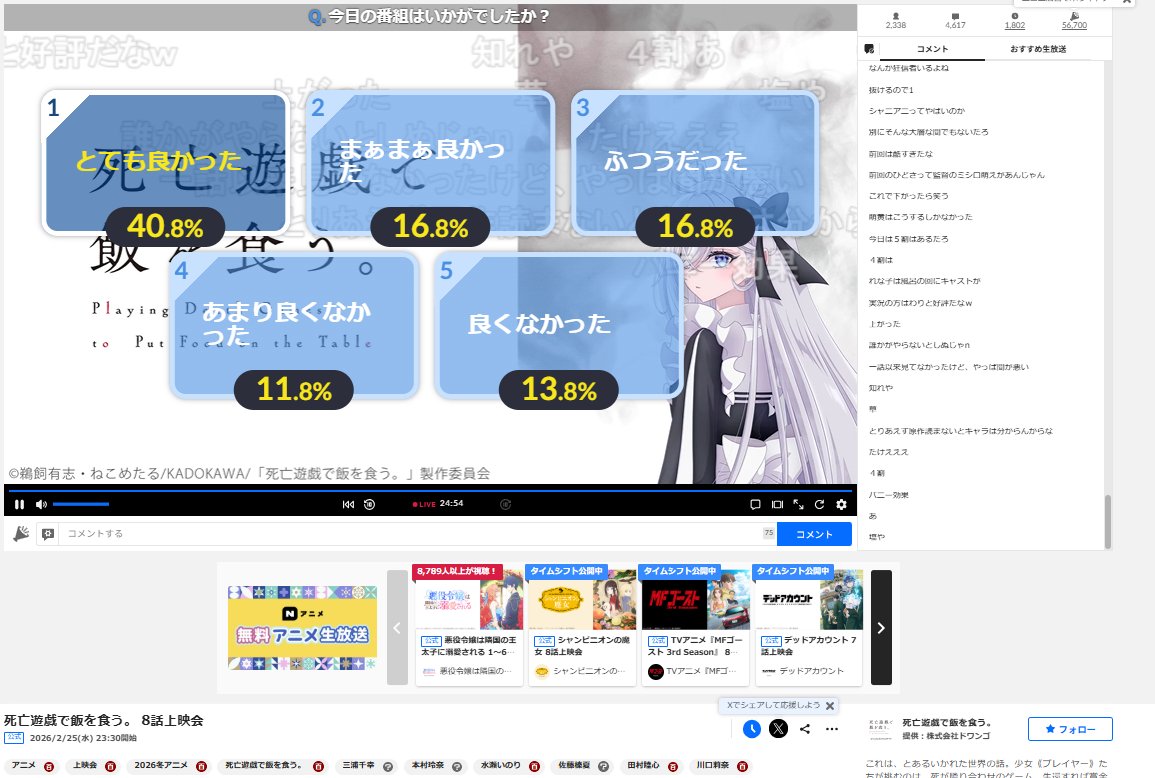Open the 2026冬アニメ tag
Screen dimensions: 1155x778
[161, 765]
